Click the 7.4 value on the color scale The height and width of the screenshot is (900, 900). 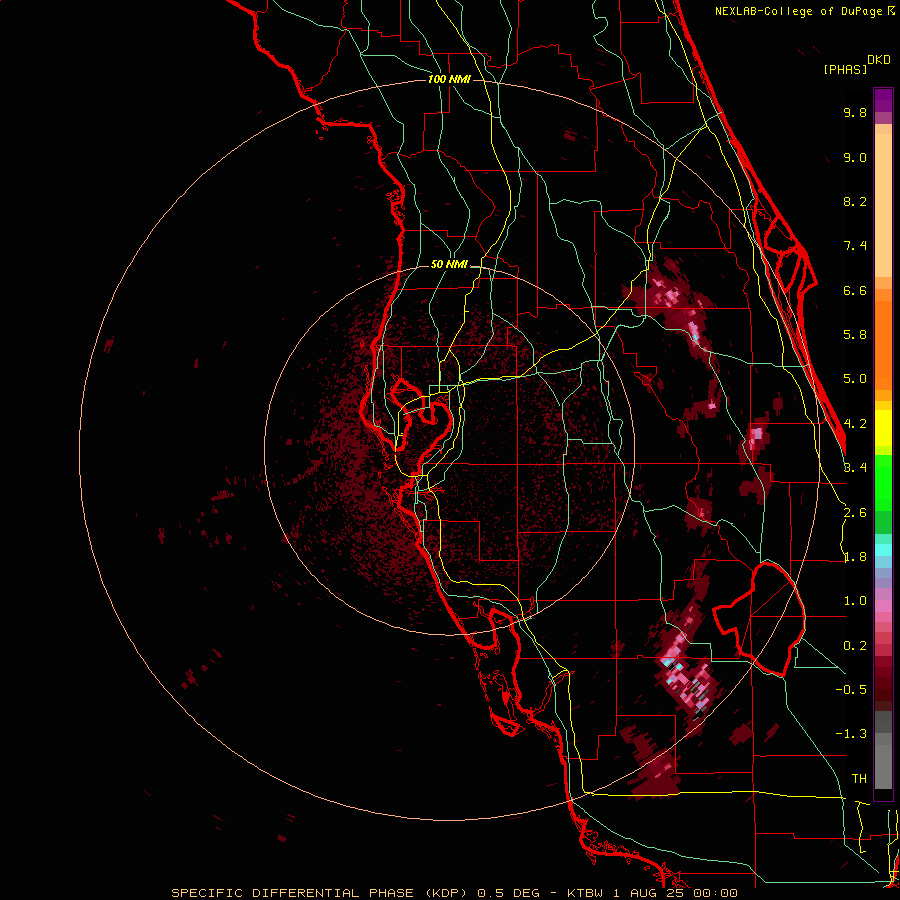pyautogui.click(x=855, y=246)
